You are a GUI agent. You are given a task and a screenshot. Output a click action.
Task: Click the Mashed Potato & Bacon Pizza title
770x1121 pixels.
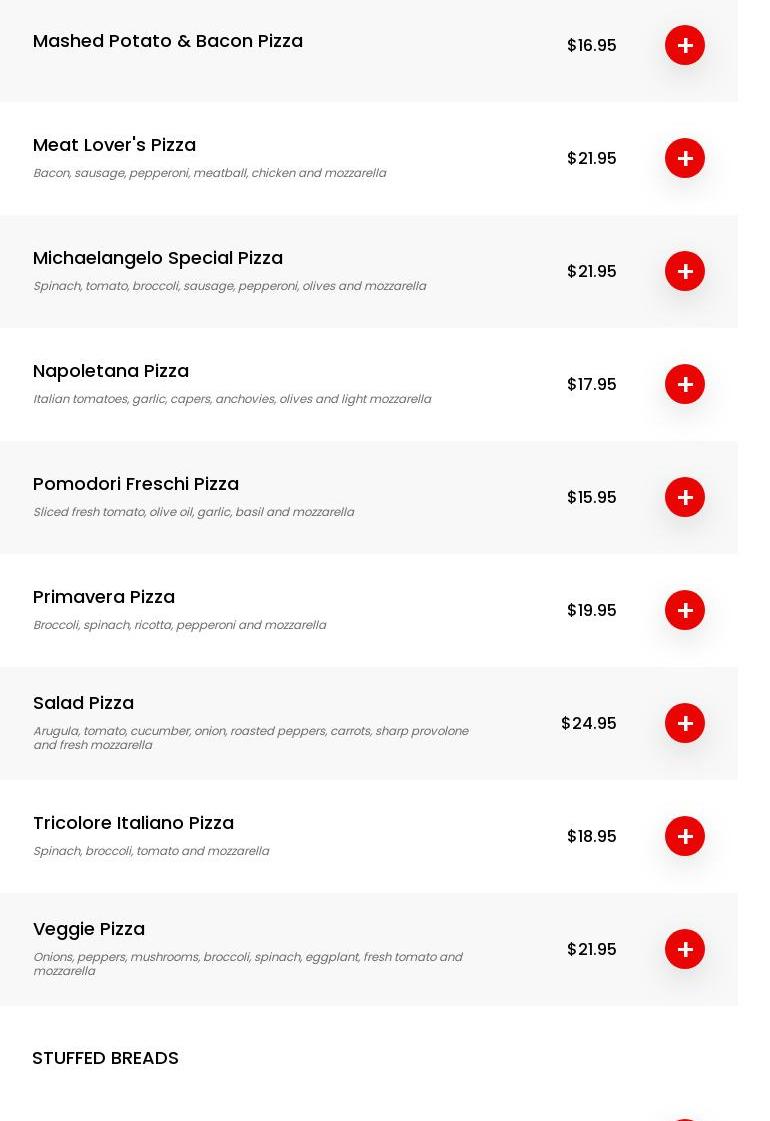168,41
